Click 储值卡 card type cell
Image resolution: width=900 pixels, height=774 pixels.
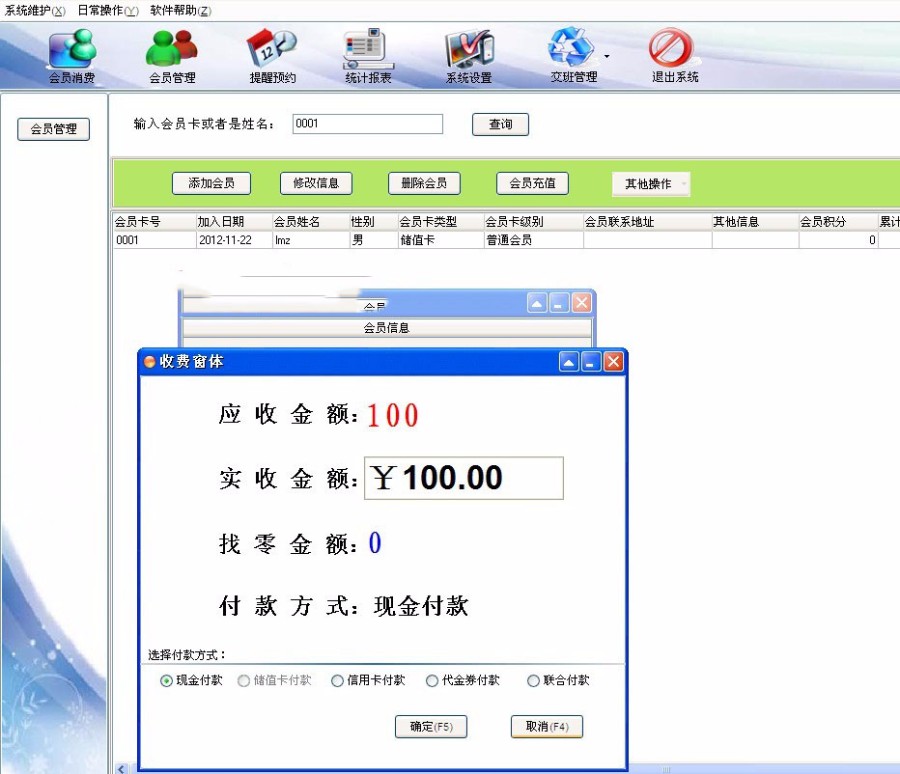[x=440, y=240]
